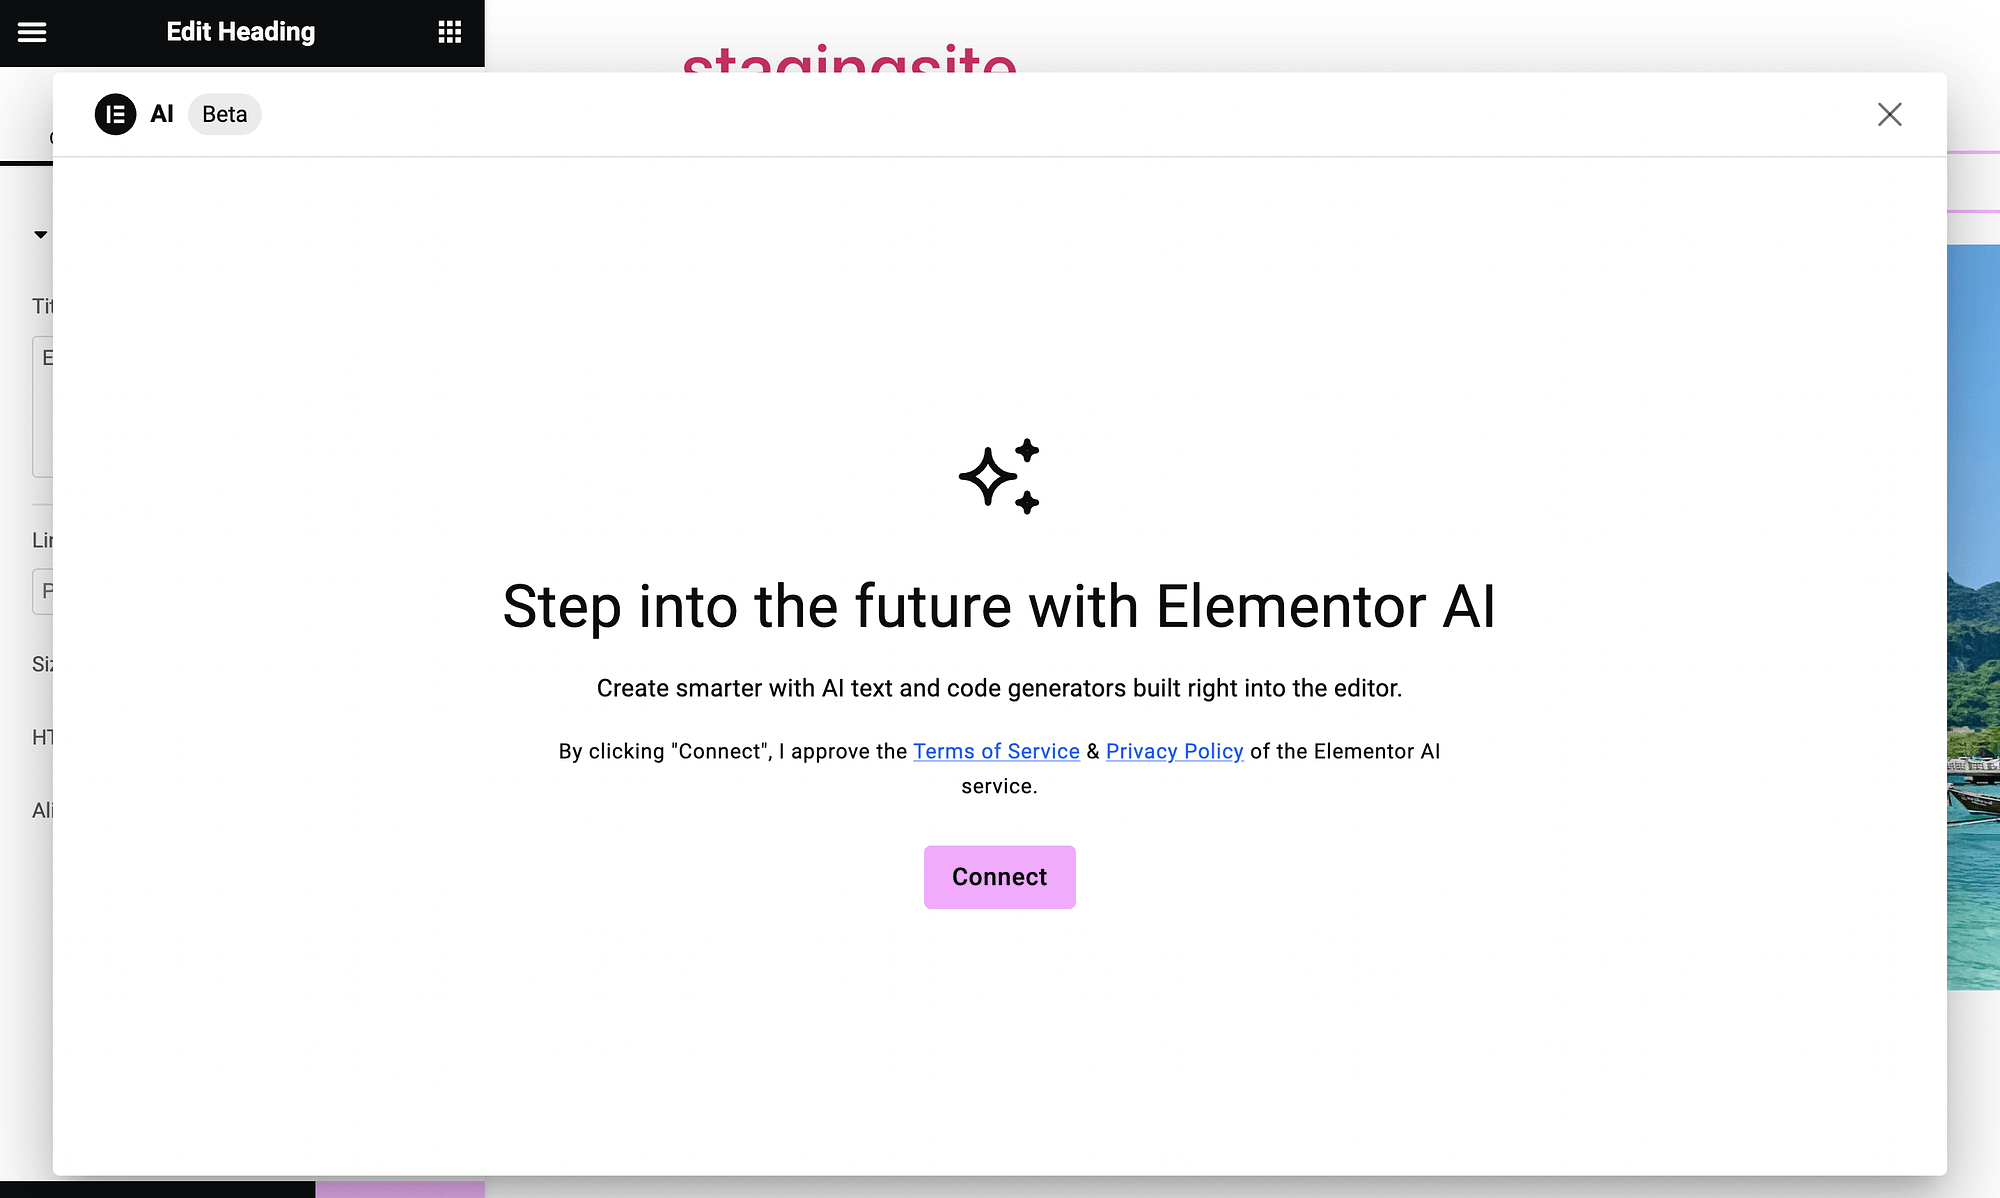Close the Elementor AI dialog
The height and width of the screenshot is (1198, 2000).
pyautogui.click(x=1890, y=114)
